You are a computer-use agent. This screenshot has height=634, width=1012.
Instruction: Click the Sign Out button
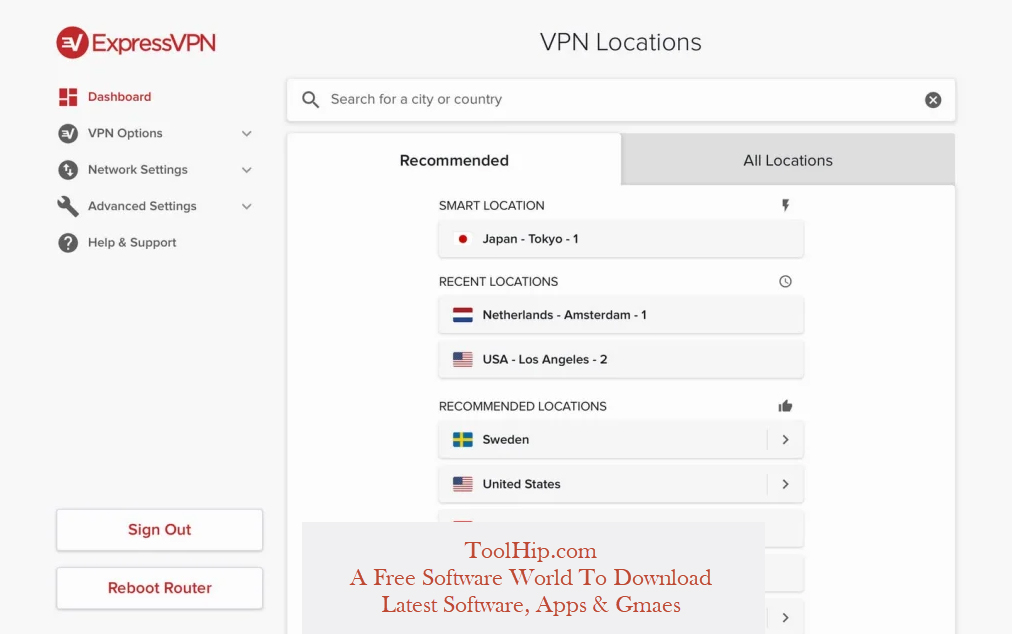(159, 530)
